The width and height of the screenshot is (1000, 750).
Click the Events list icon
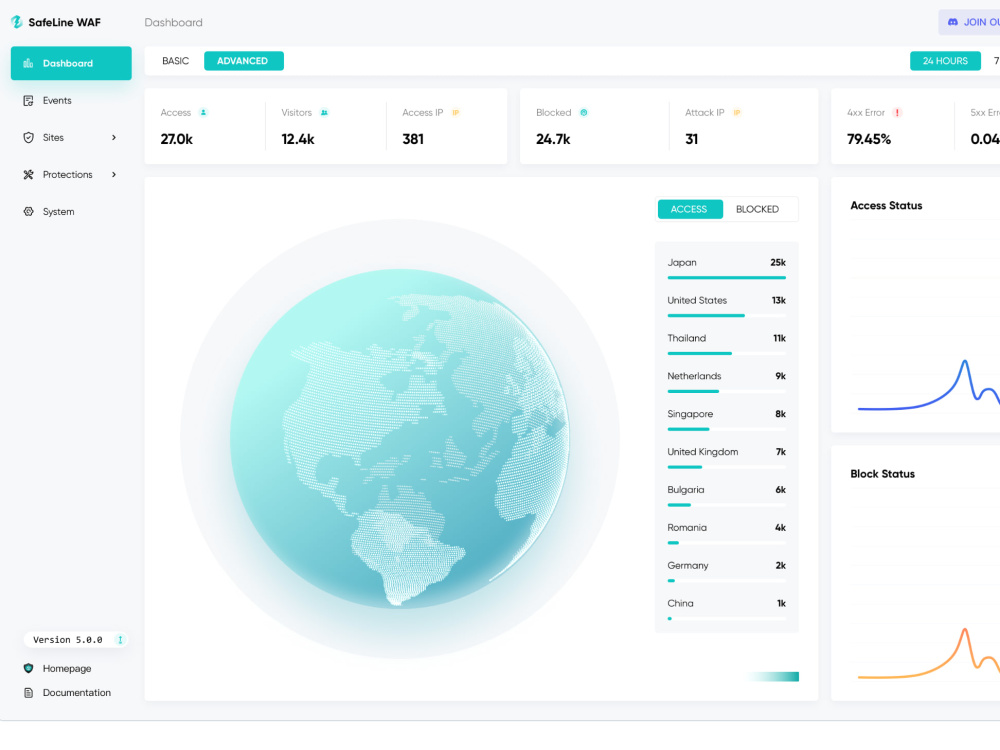[28, 101]
